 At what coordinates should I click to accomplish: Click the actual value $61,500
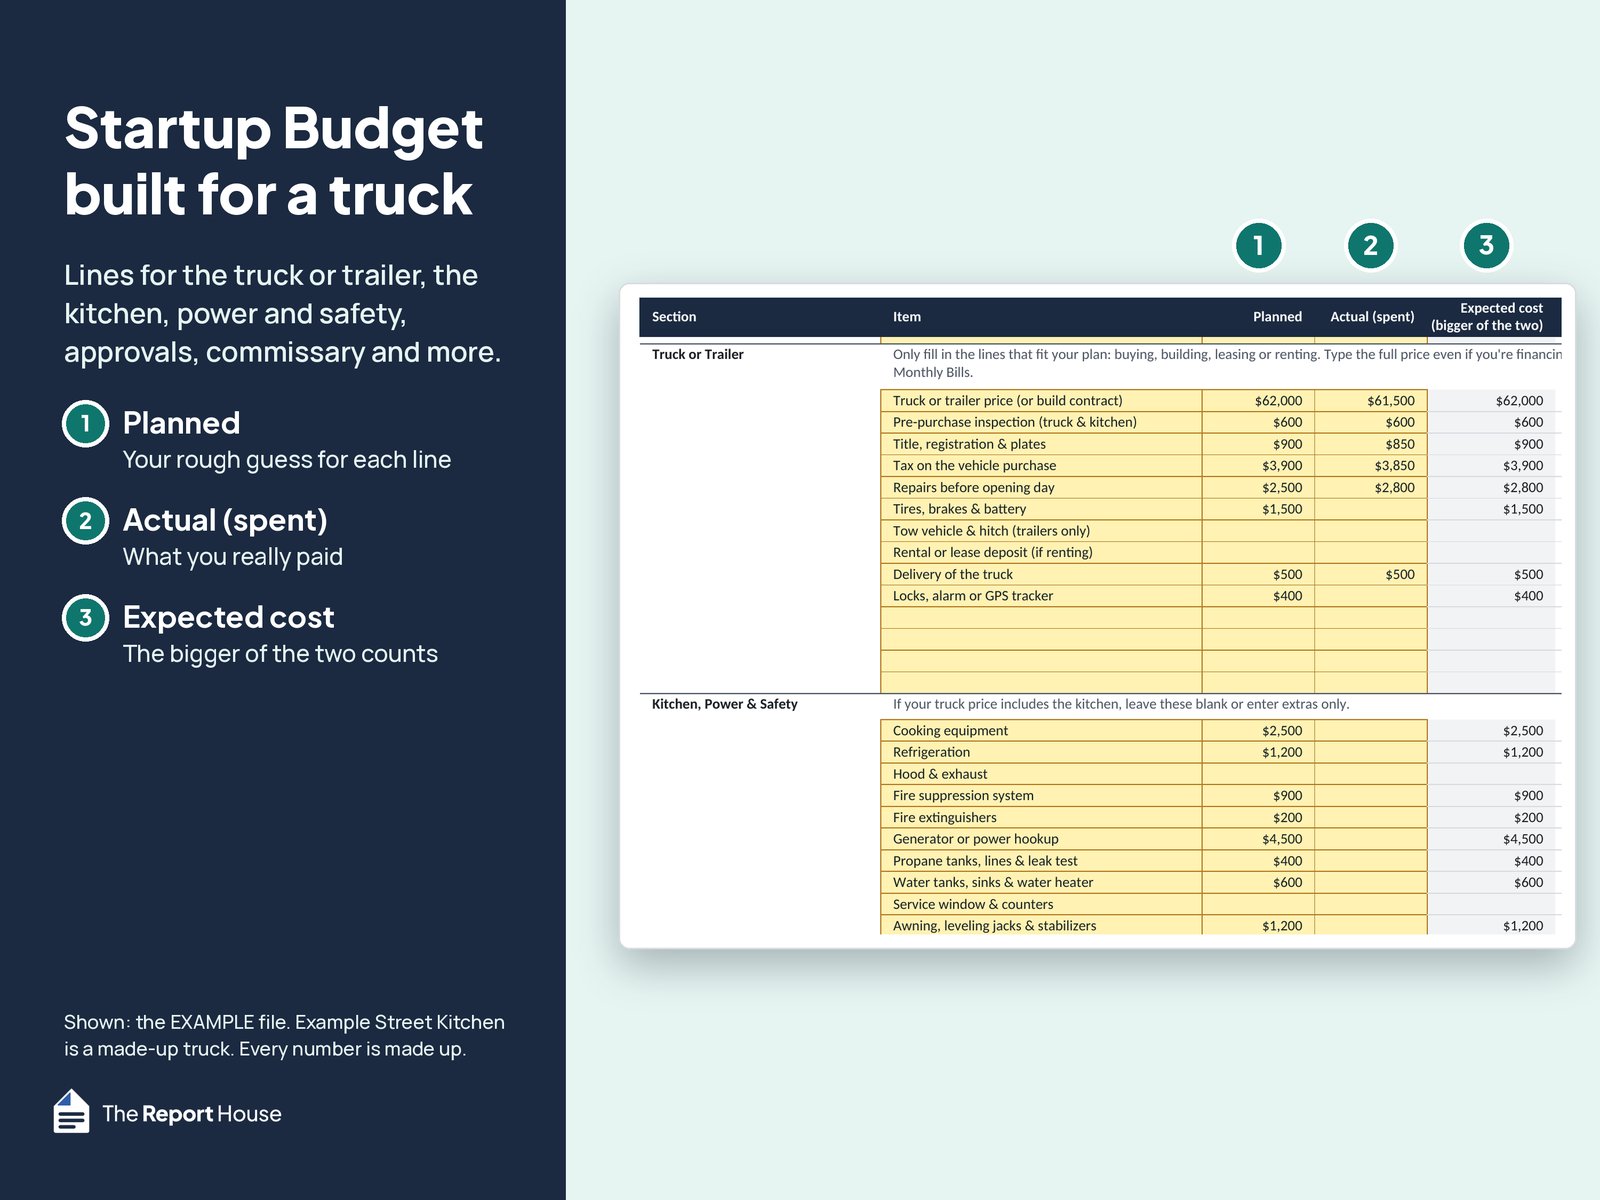(x=1370, y=400)
